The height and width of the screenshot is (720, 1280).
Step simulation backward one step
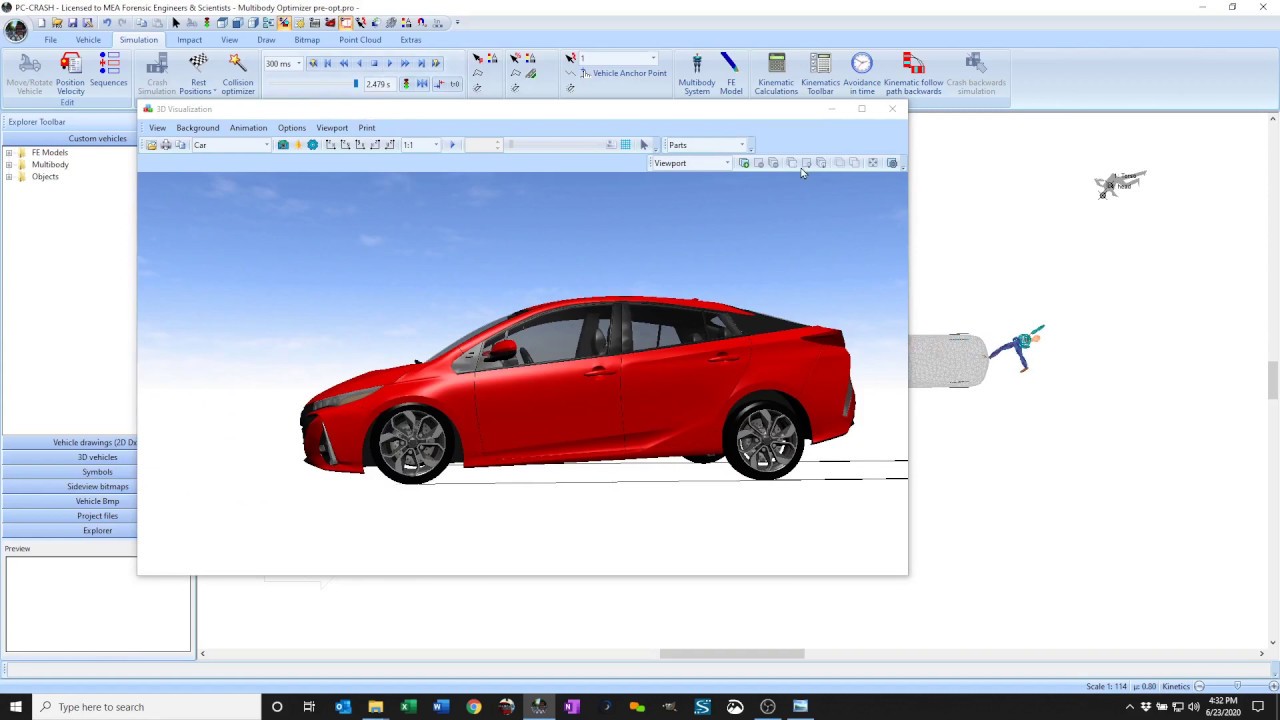(359, 63)
